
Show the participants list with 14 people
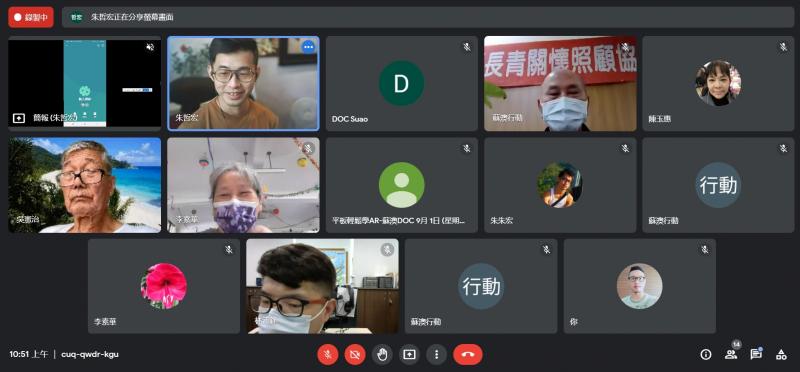pos(731,353)
